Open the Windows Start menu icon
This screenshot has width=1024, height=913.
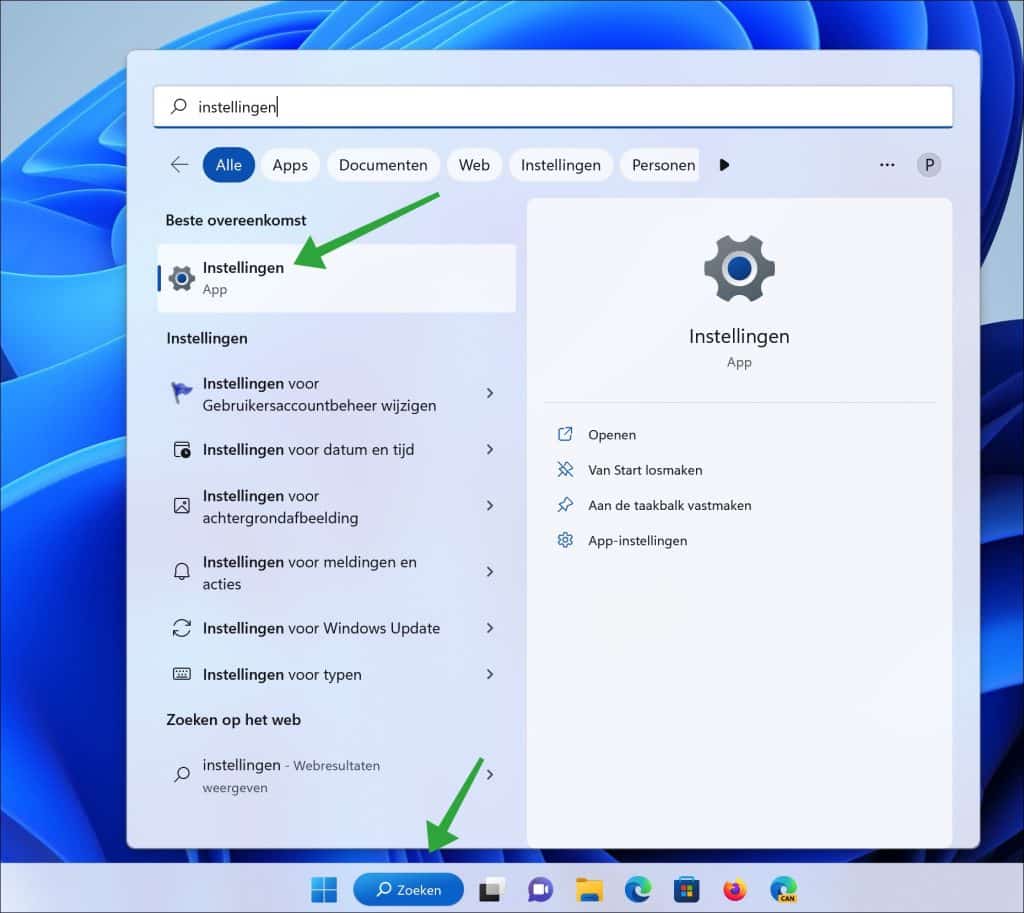coord(324,889)
